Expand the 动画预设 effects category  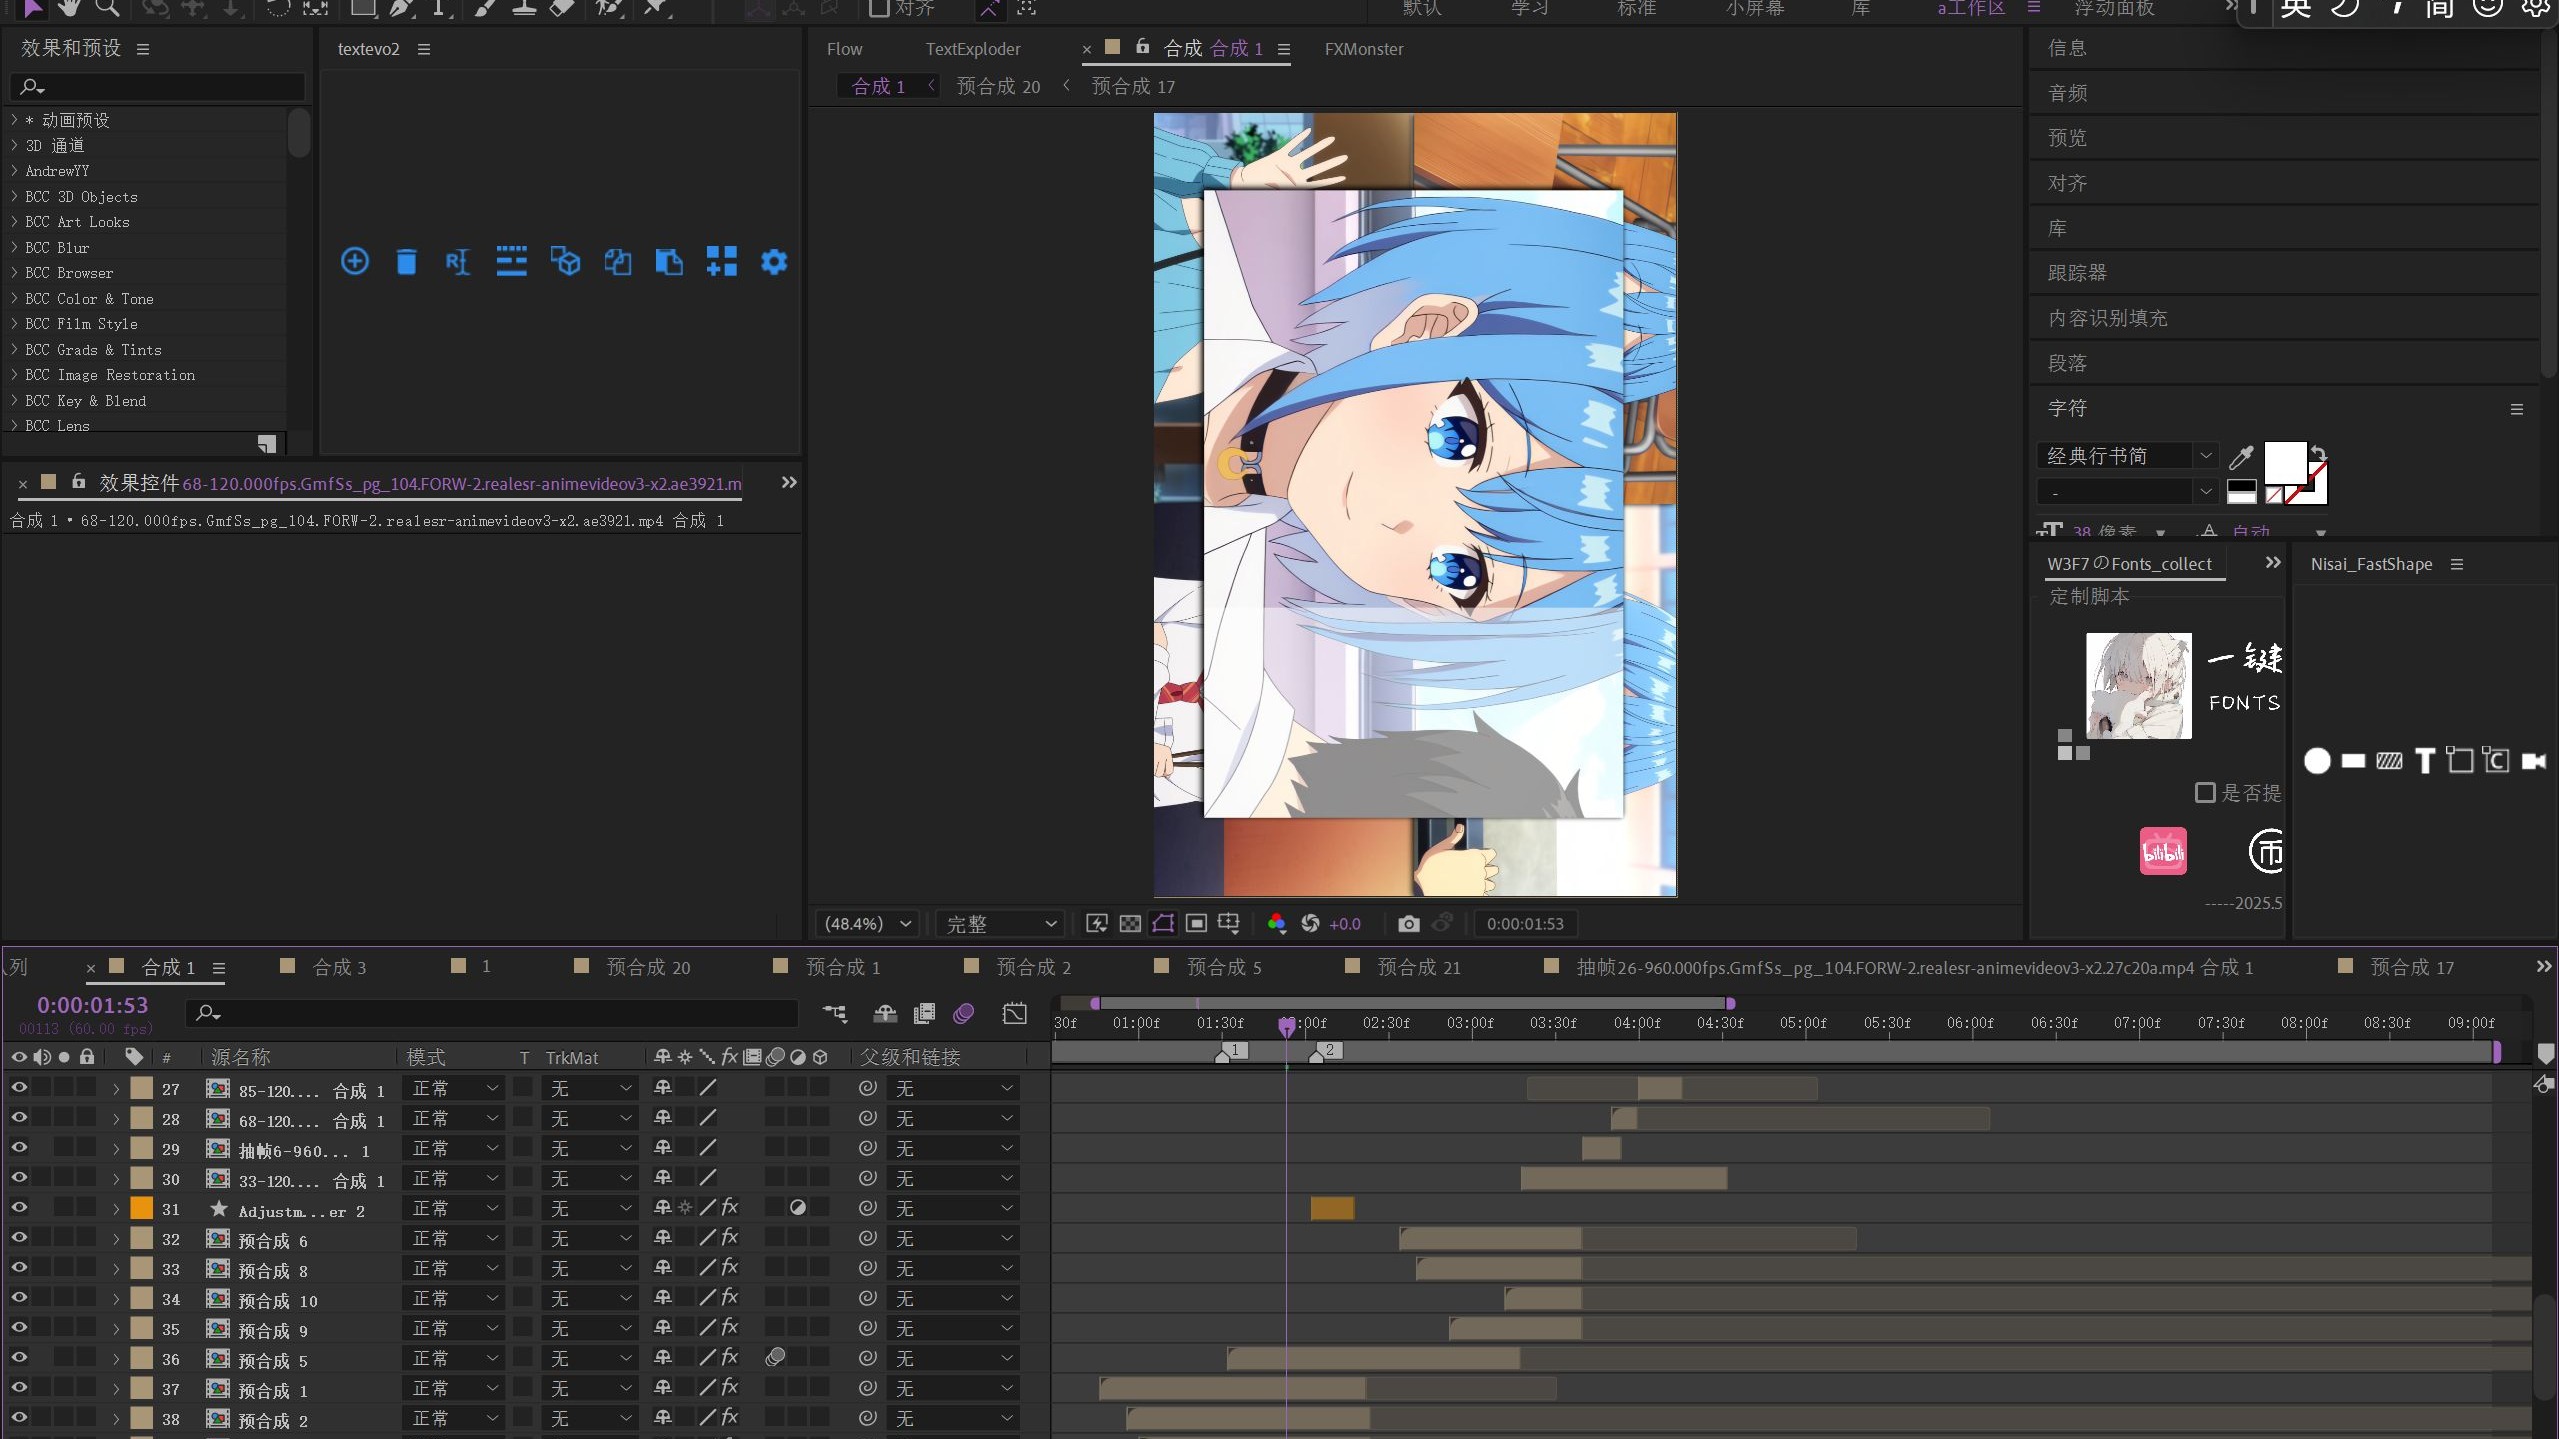click(x=14, y=119)
